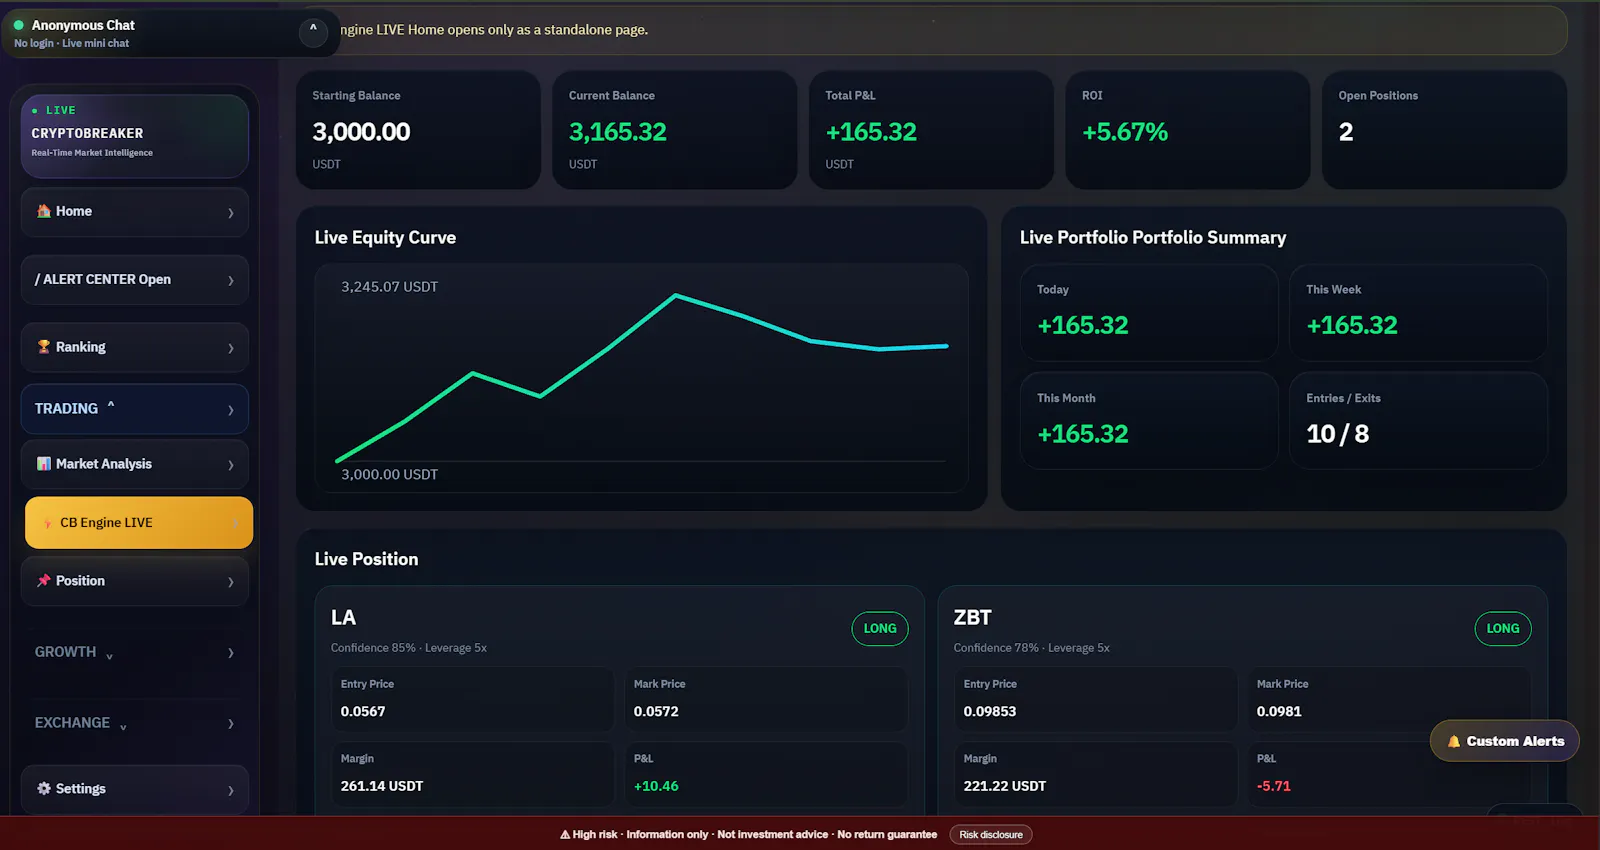Click the LONG badge on the LA position
The image size is (1600, 850).
coord(880,628)
